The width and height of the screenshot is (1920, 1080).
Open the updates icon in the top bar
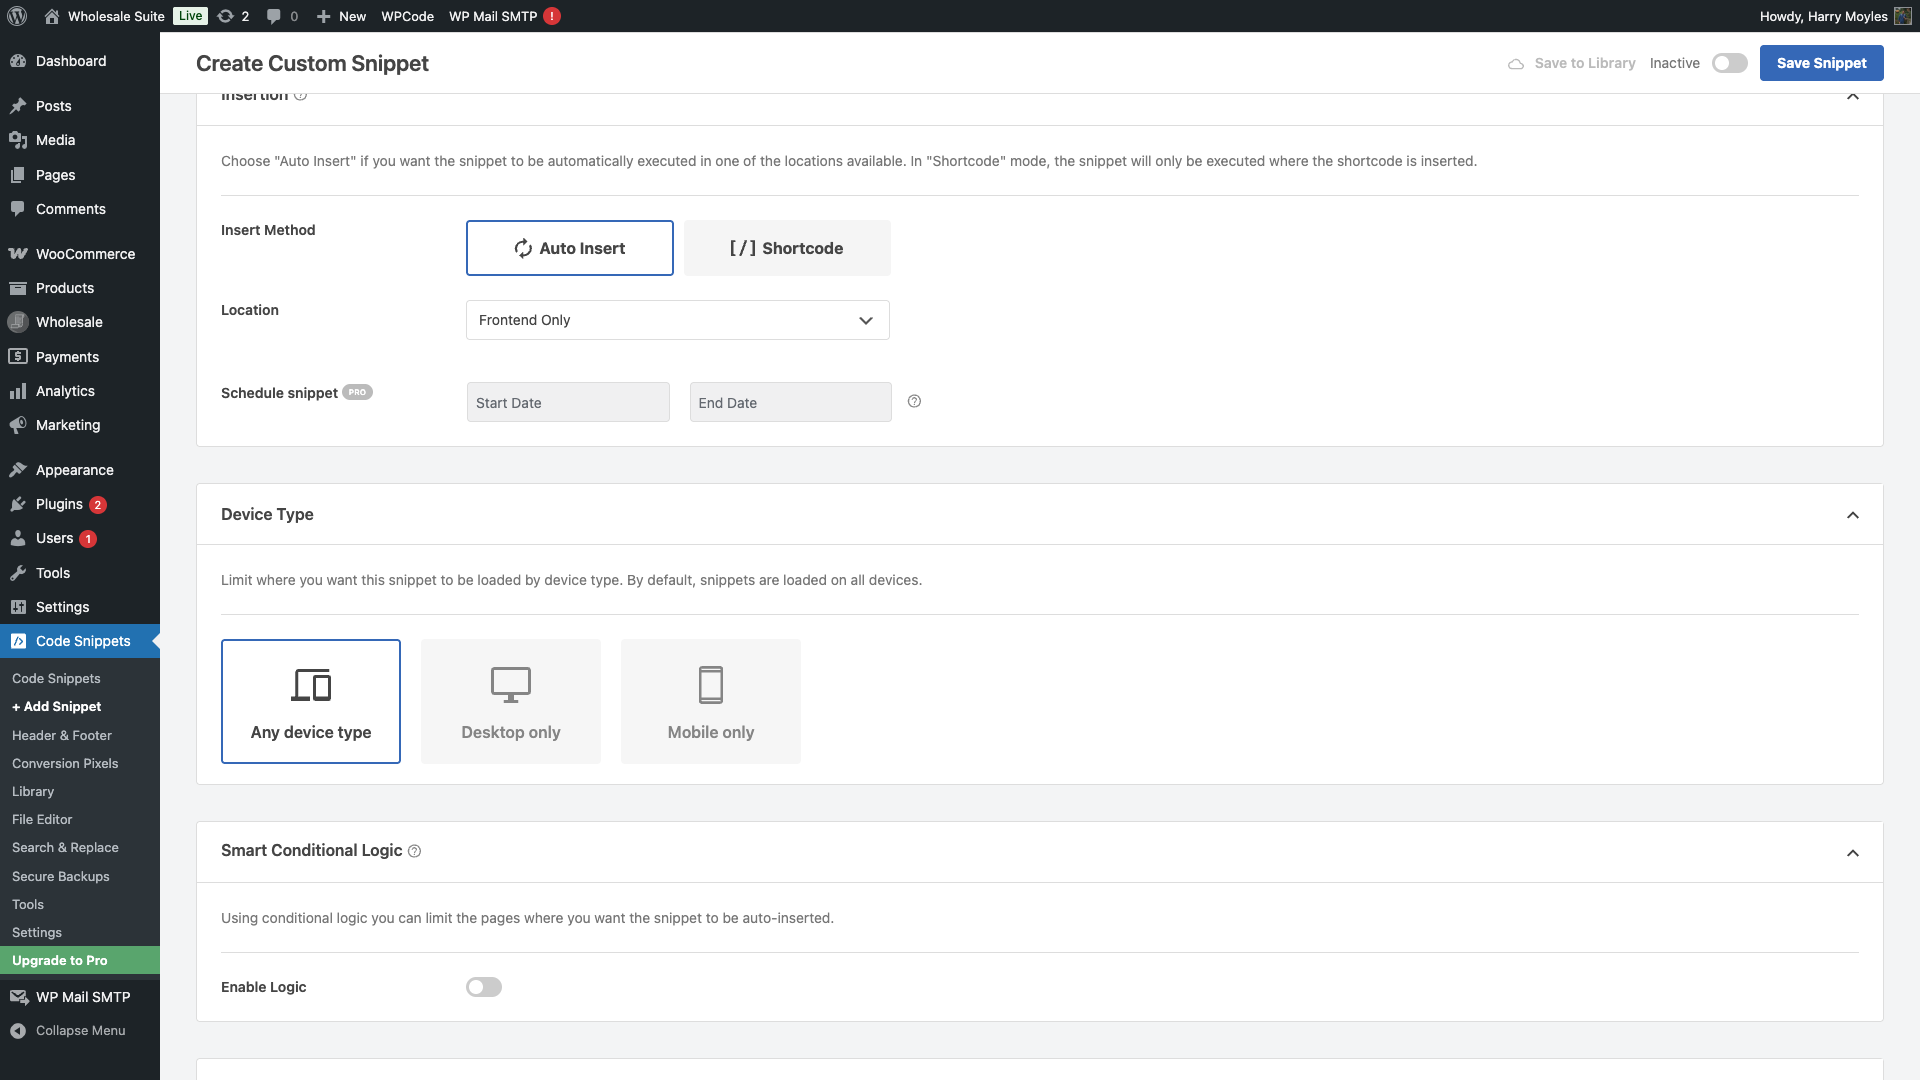coord(227,16)
